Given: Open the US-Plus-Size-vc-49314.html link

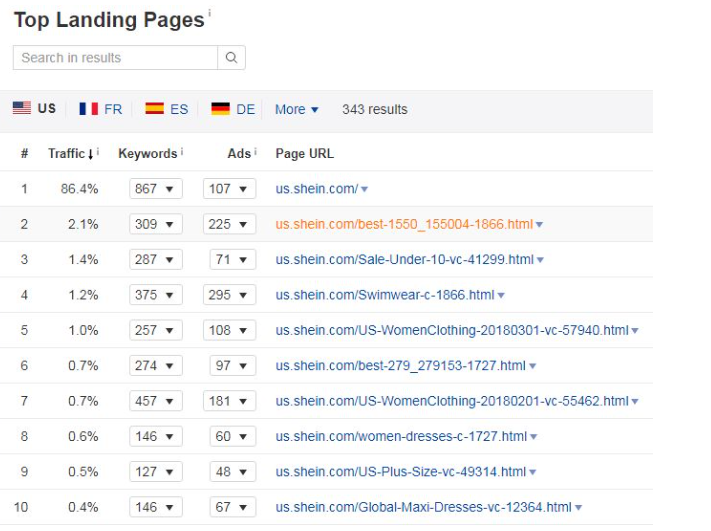Looking at the screenshot, I should pos(400,472).
